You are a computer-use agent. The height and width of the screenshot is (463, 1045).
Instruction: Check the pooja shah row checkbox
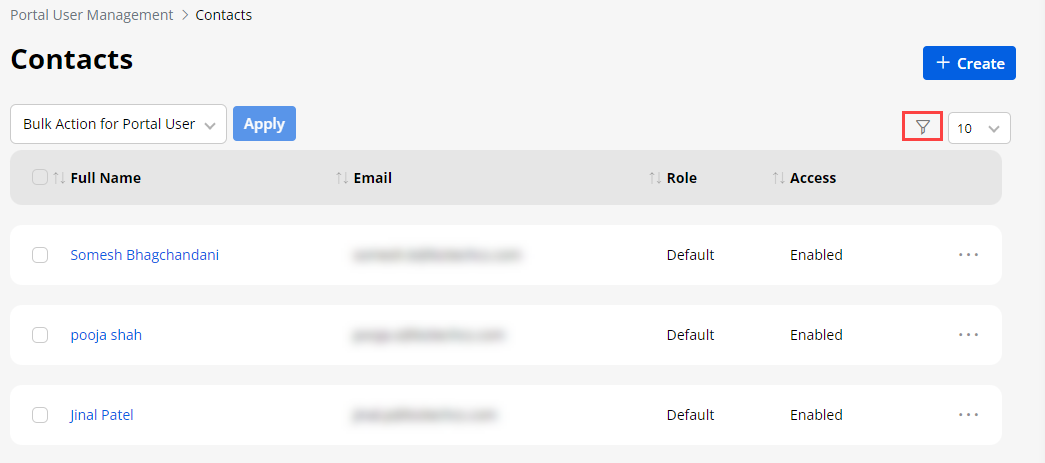point(40,335)
